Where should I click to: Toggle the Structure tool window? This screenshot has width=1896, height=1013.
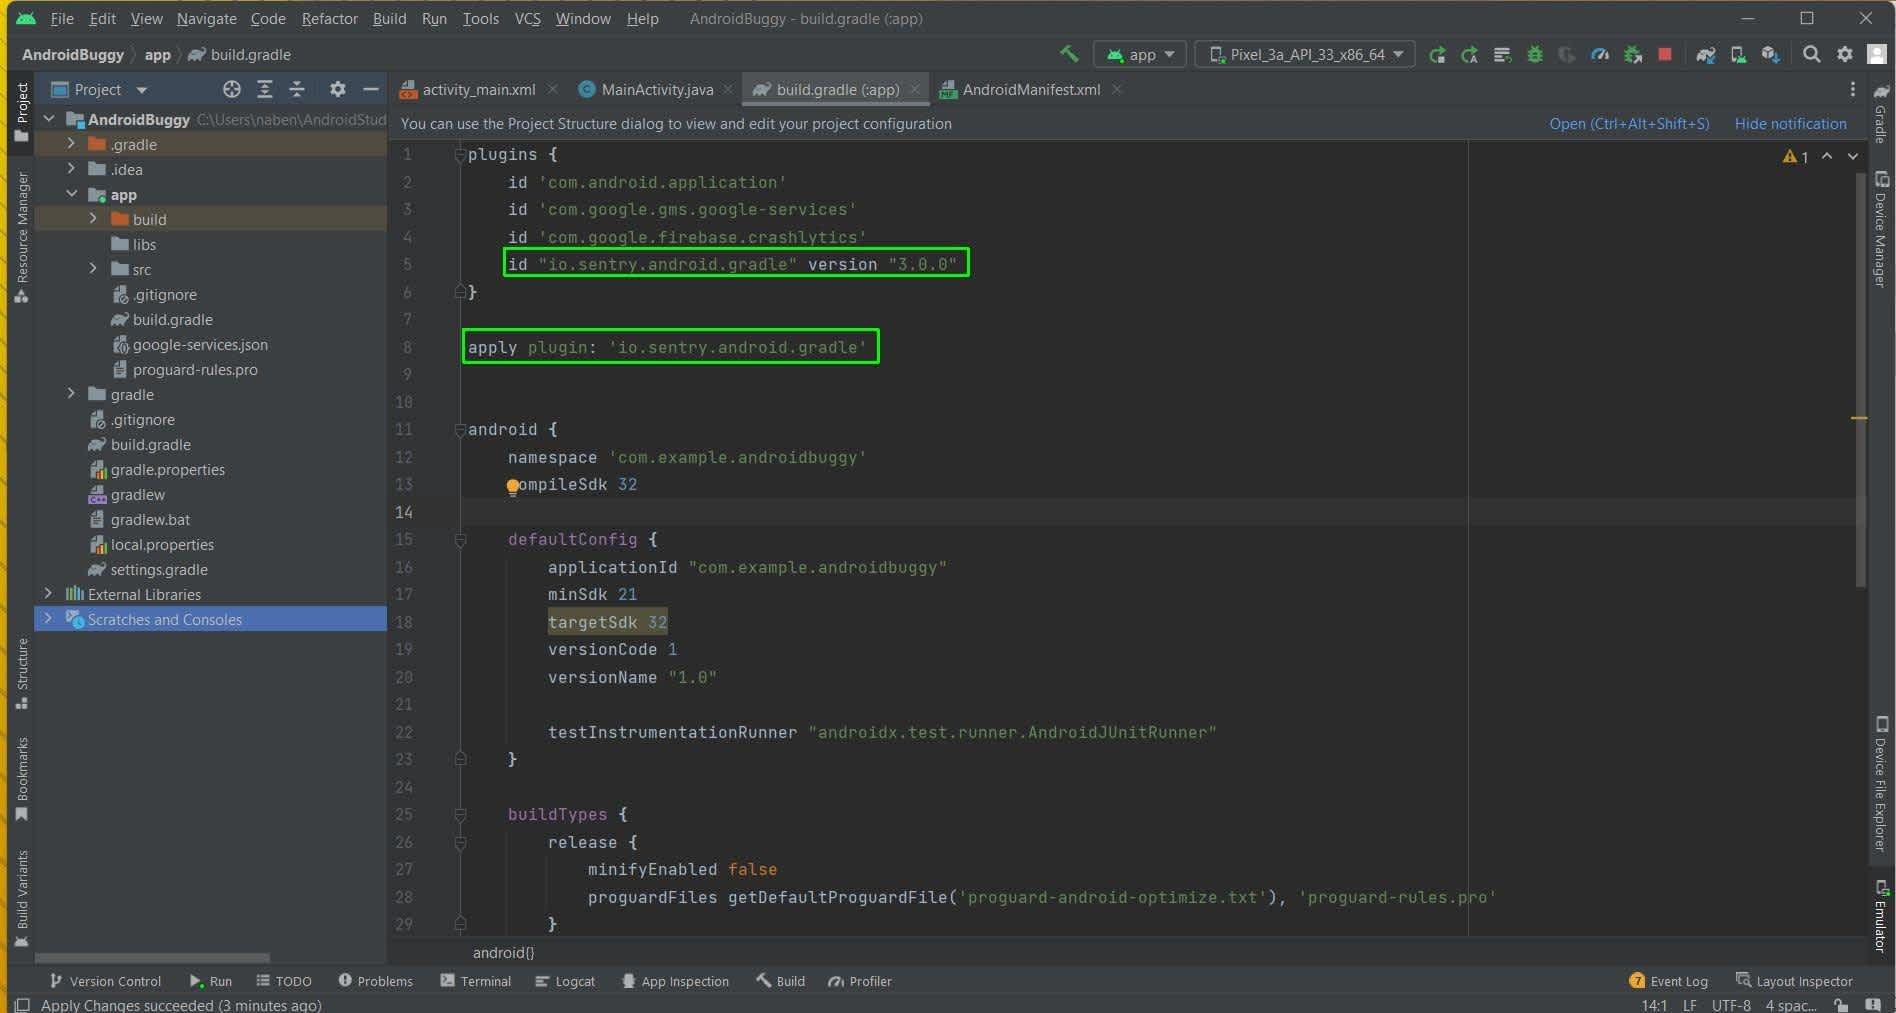pos(21,672)
